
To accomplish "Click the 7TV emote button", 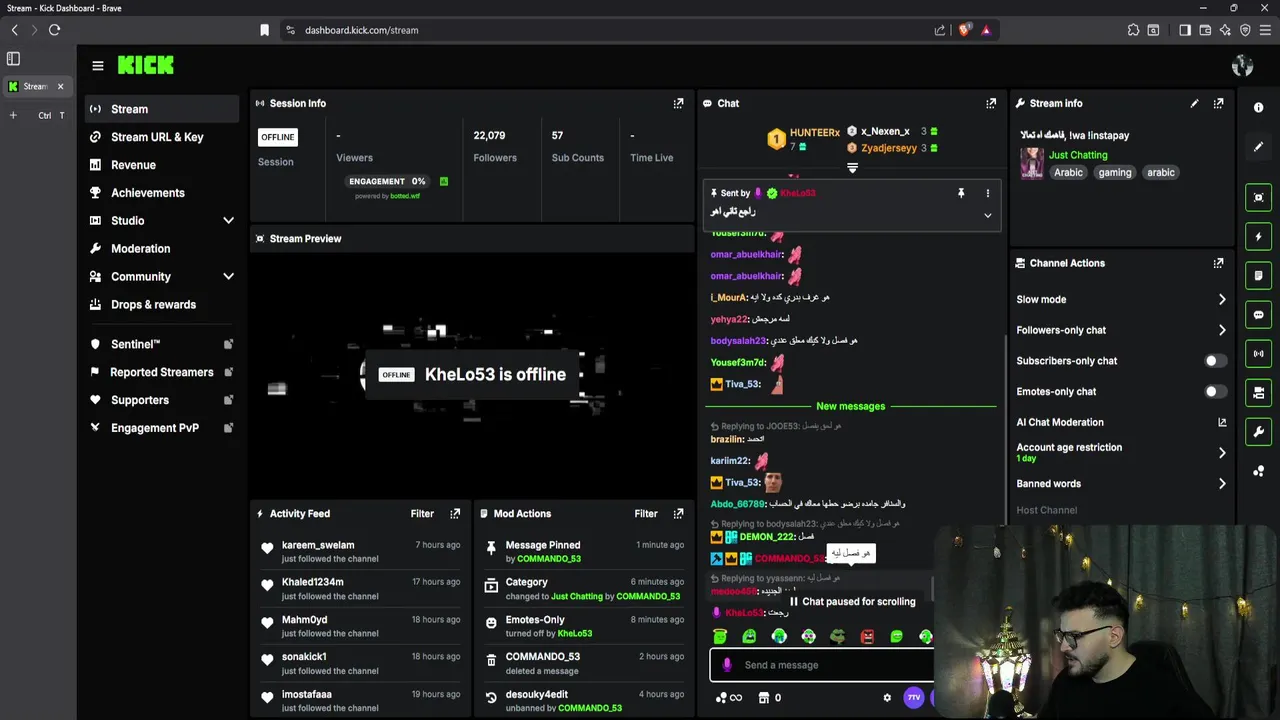I will point(913,698).
